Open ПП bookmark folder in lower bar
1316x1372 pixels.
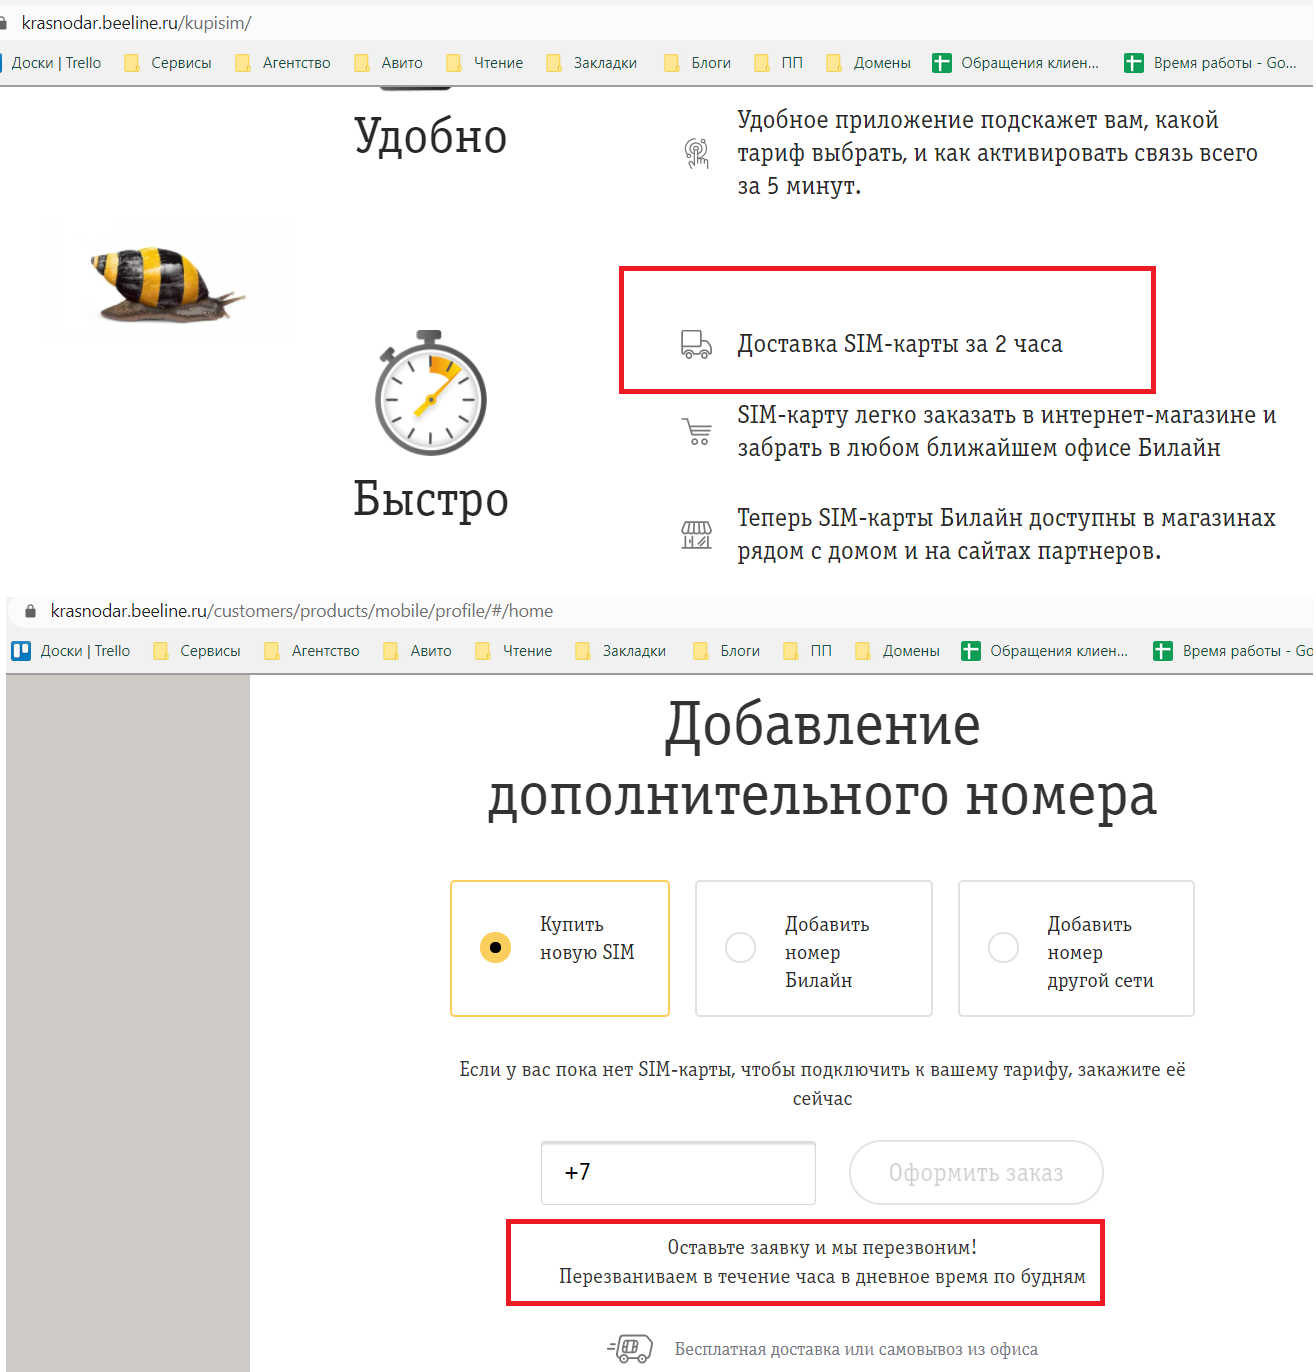pos(808,651)
